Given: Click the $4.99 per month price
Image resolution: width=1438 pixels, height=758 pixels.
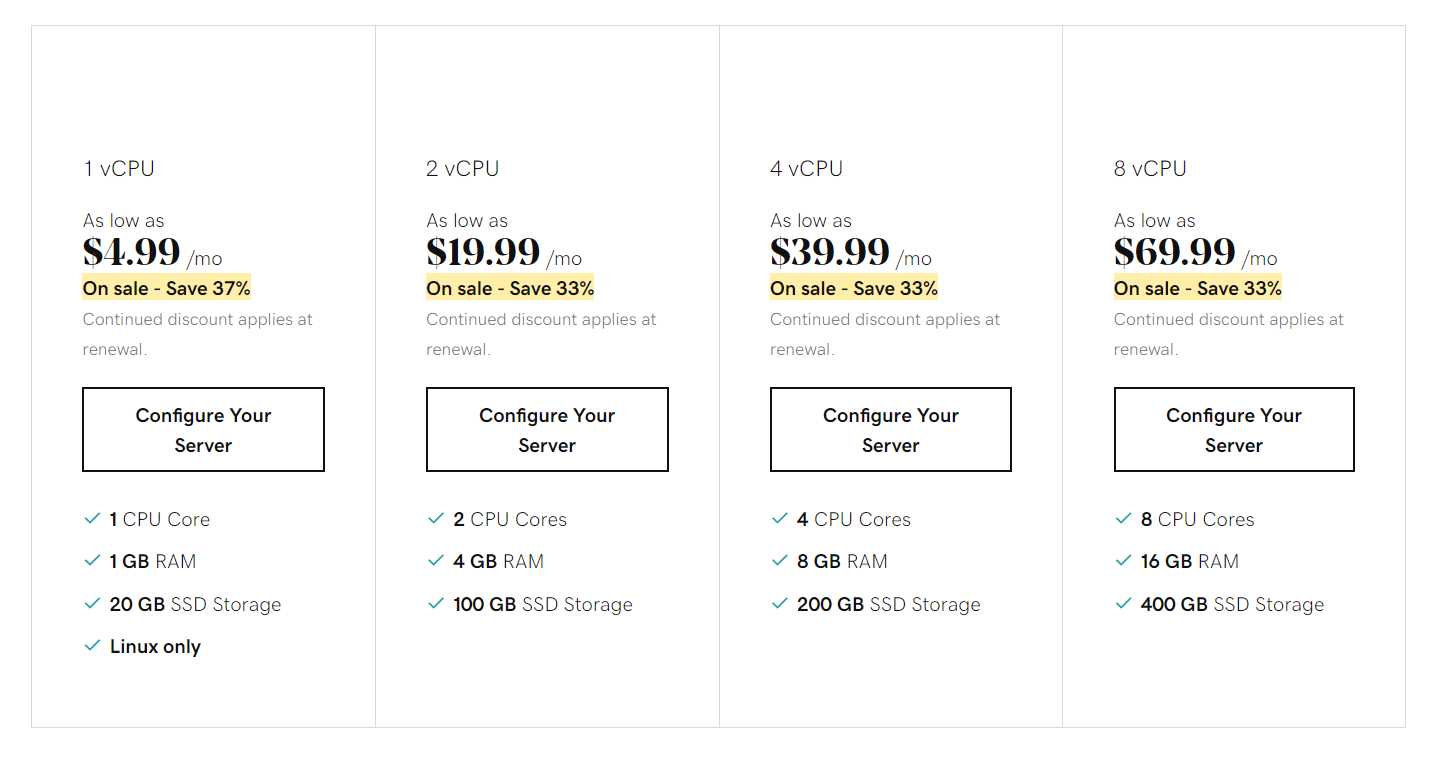Looking at the screenshot, I should 152,252.
